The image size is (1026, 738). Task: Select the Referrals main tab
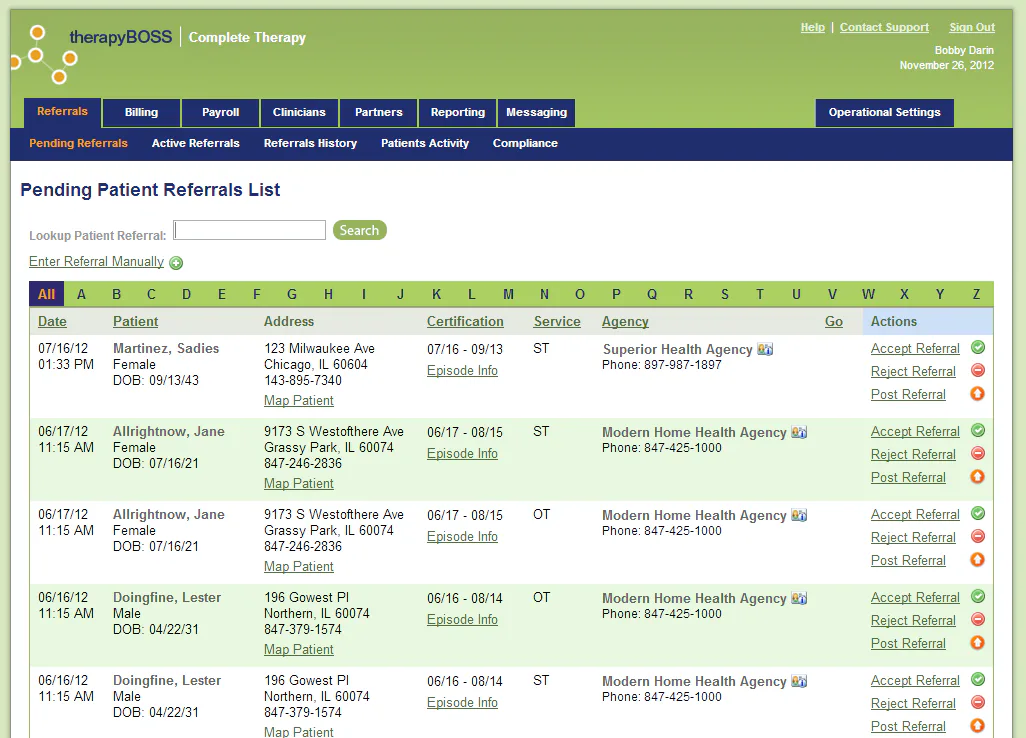point(62,112)
